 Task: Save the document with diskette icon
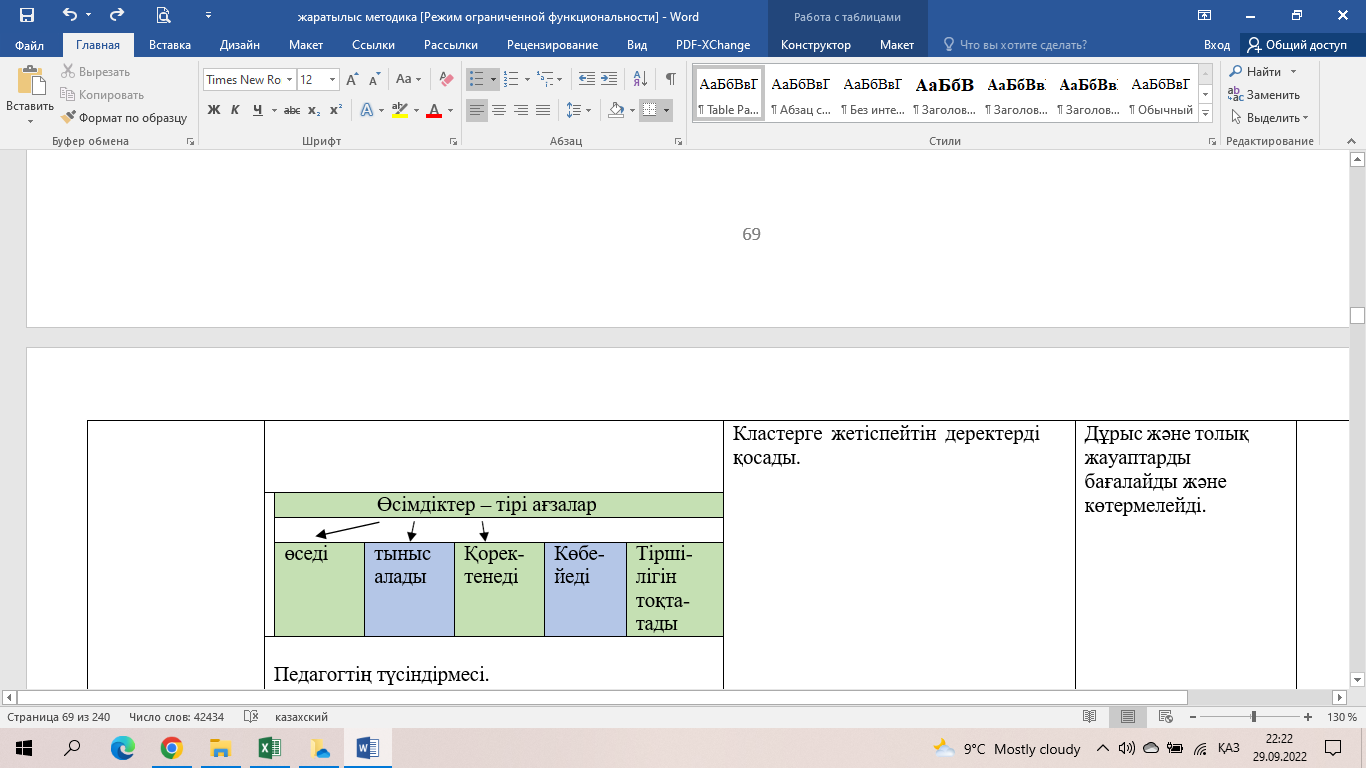pyautogui.click(x=27, y=16)
